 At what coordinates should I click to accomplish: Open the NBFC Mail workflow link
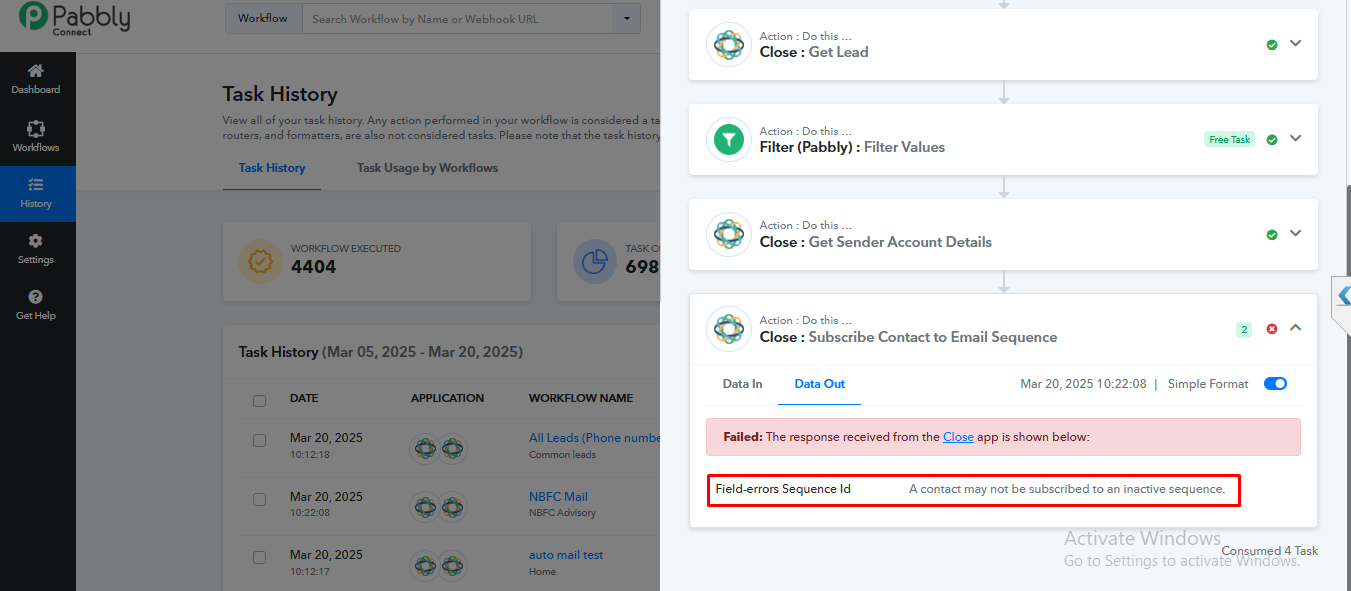558,497
